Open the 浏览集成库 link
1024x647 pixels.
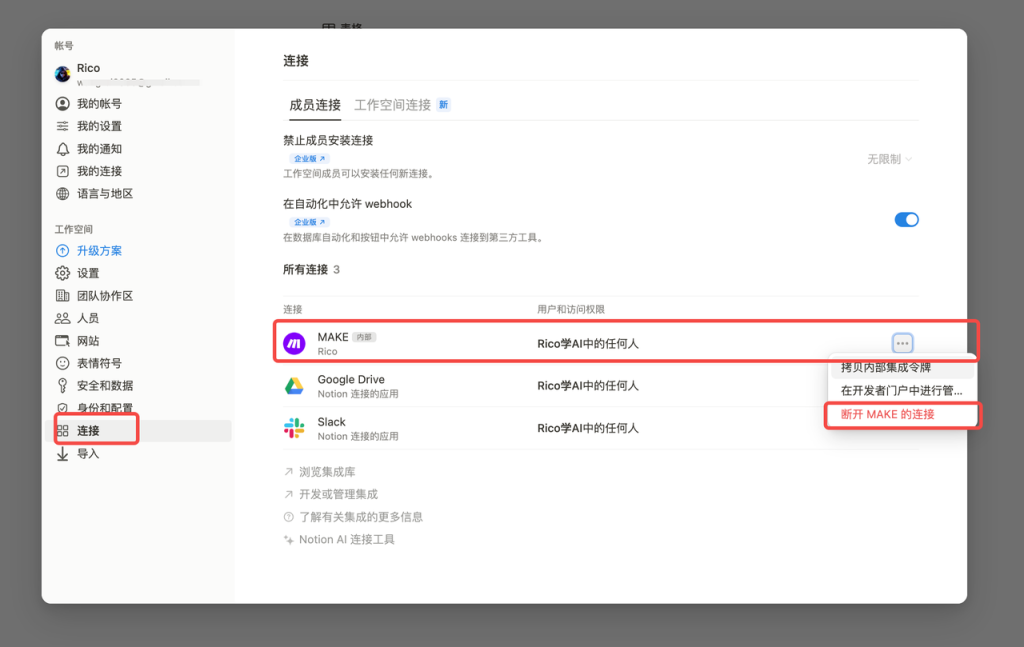tap(327, 471)
